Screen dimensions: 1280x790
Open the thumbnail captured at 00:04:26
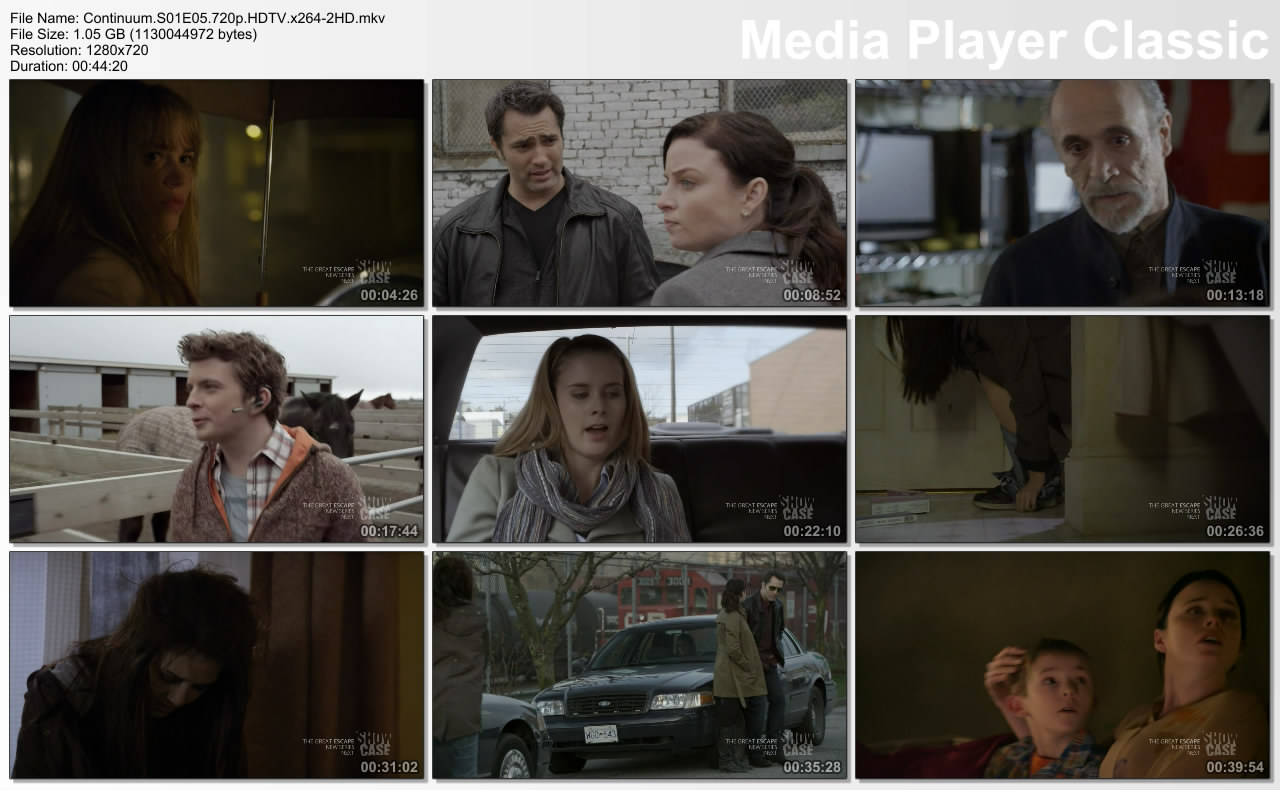coord(216,193)
